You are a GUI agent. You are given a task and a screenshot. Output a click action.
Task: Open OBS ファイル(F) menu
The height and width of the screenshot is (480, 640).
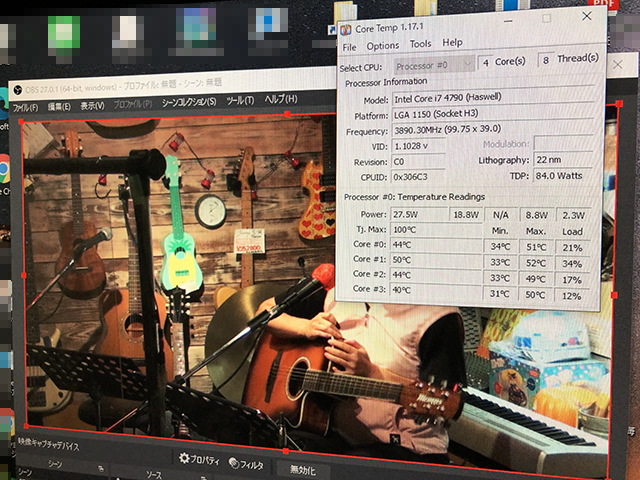(25, 108)
